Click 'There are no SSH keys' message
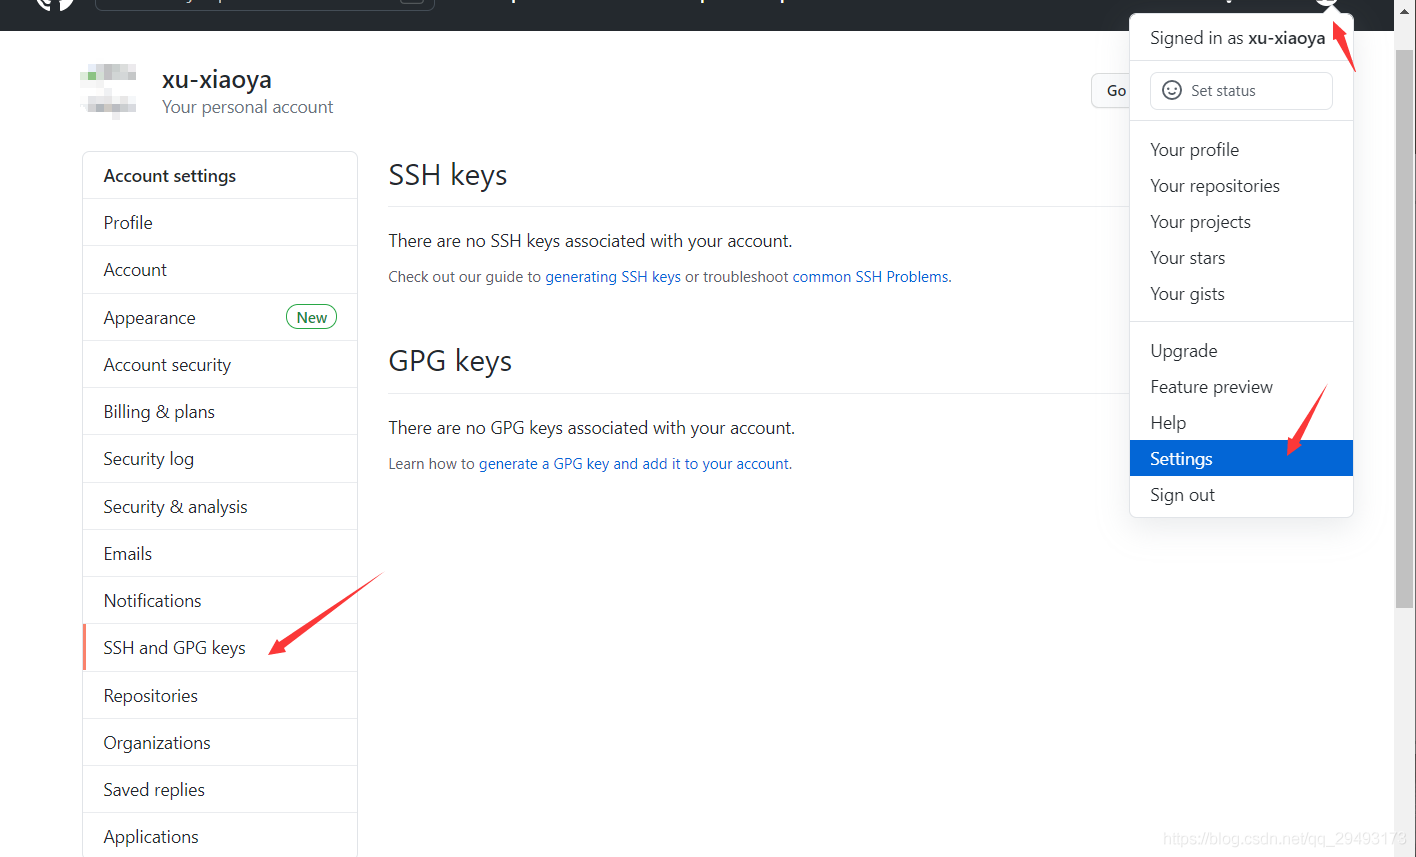This screenshot has height=857, width=1416. (x=590, y=241)
